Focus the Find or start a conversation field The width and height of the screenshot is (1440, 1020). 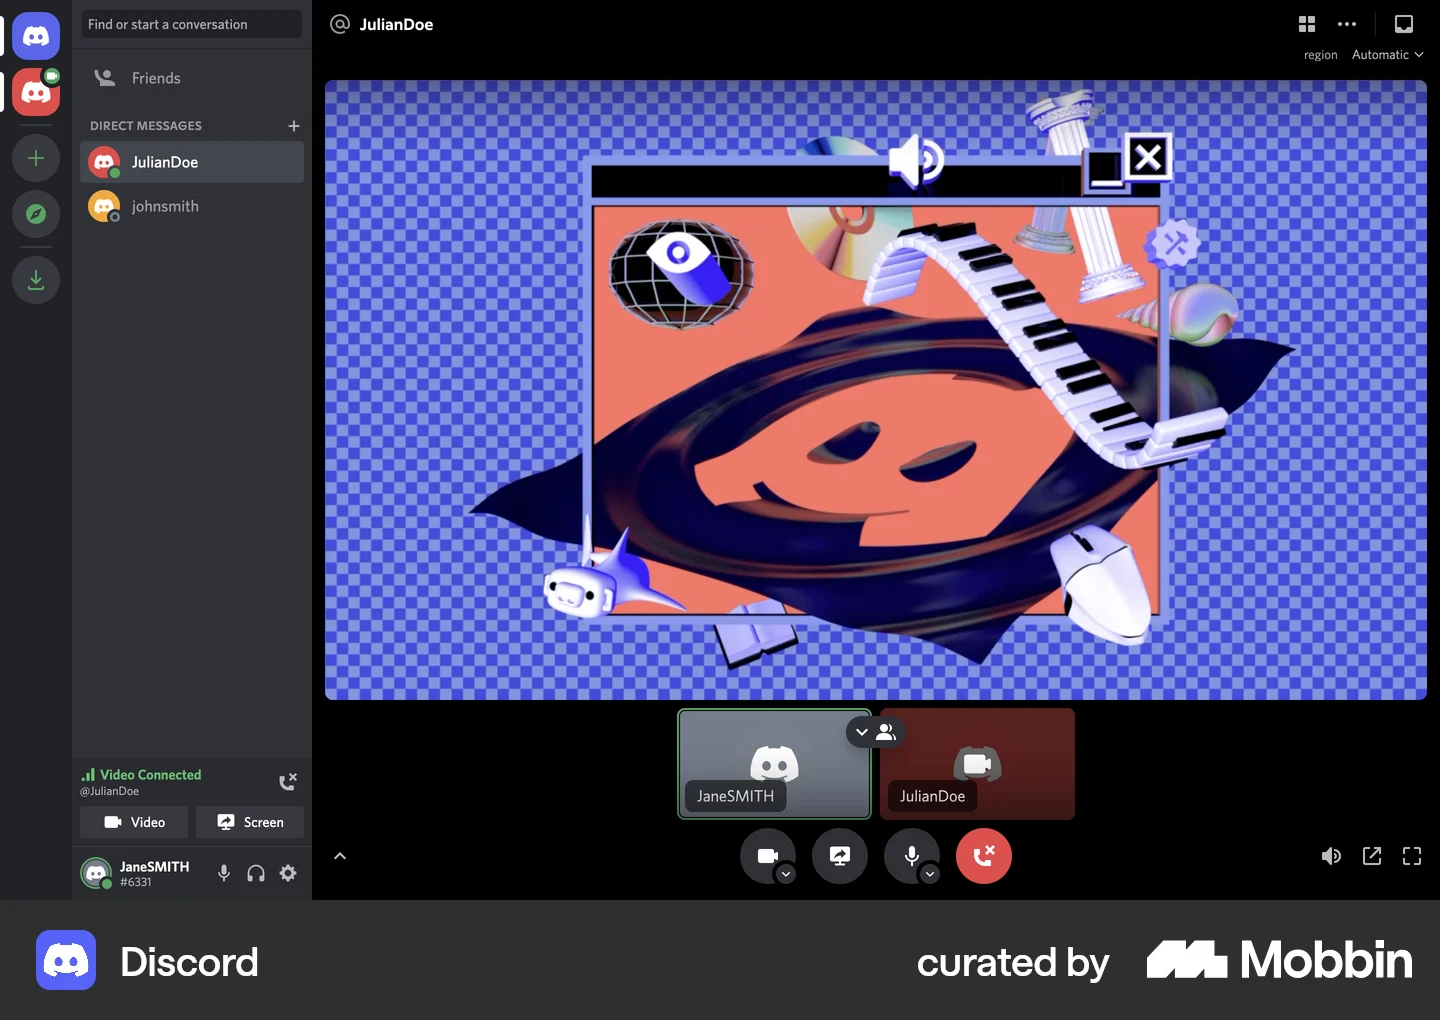(x=192, y=24)
